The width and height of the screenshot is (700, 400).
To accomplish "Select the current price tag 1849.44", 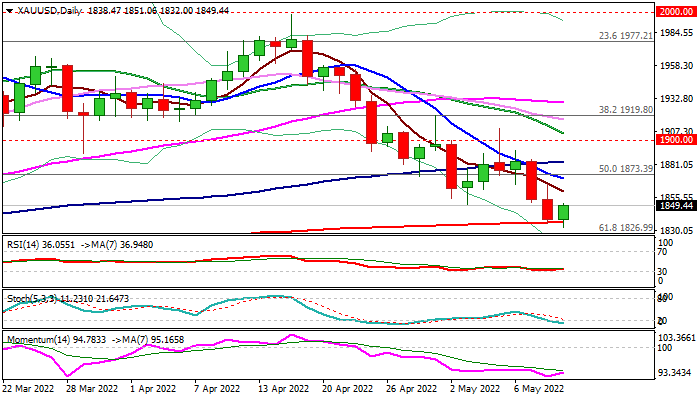I will click(x=676, y=205).
